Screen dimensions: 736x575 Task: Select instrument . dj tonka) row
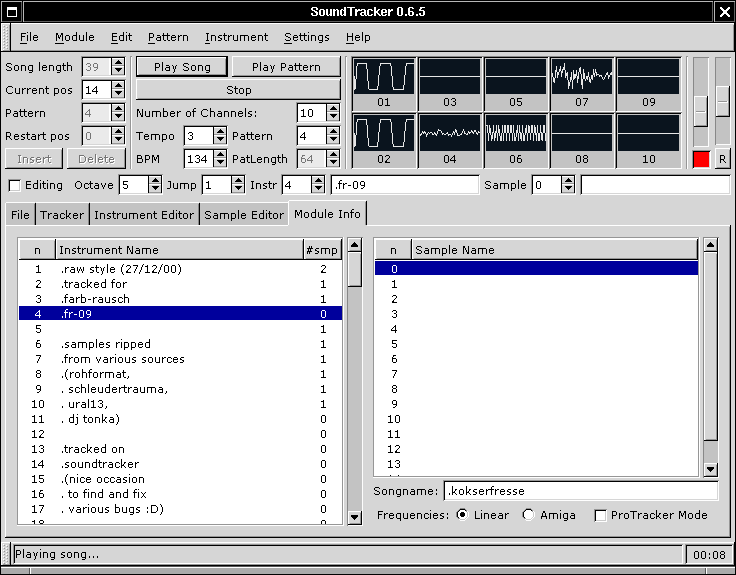coord(180,419)
